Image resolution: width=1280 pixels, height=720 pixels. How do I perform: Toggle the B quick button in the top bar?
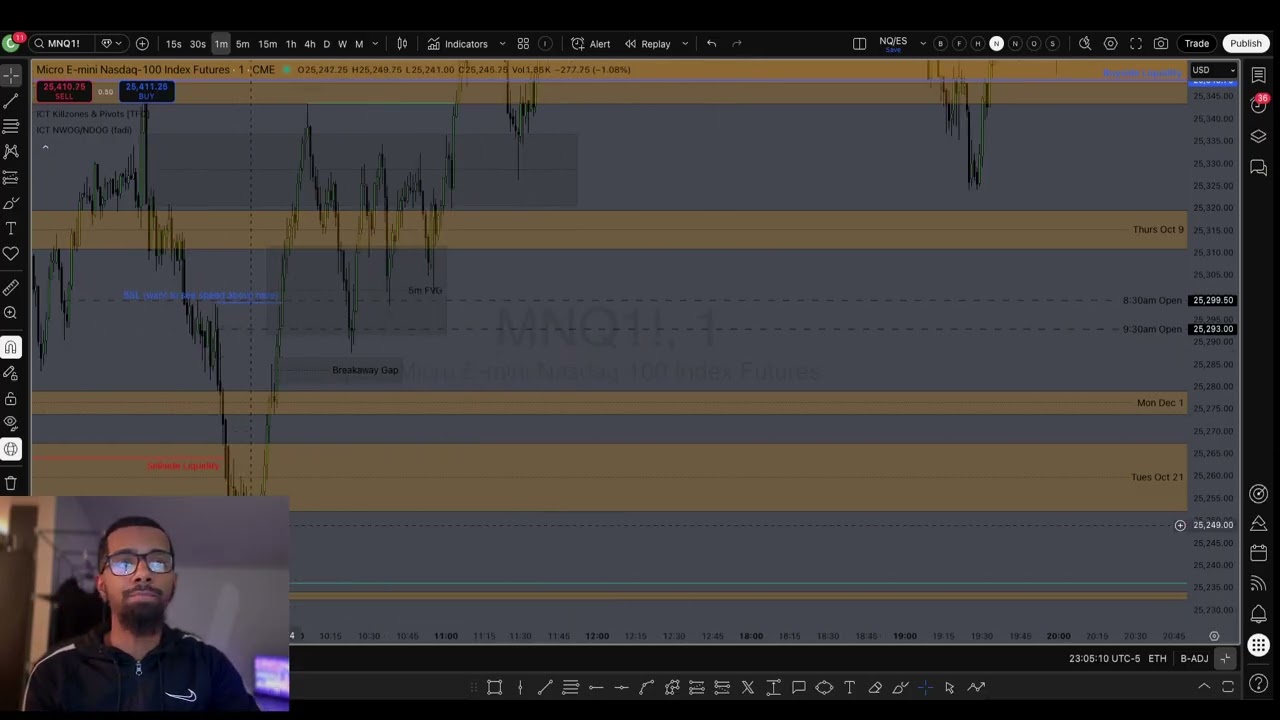(940, 44)
